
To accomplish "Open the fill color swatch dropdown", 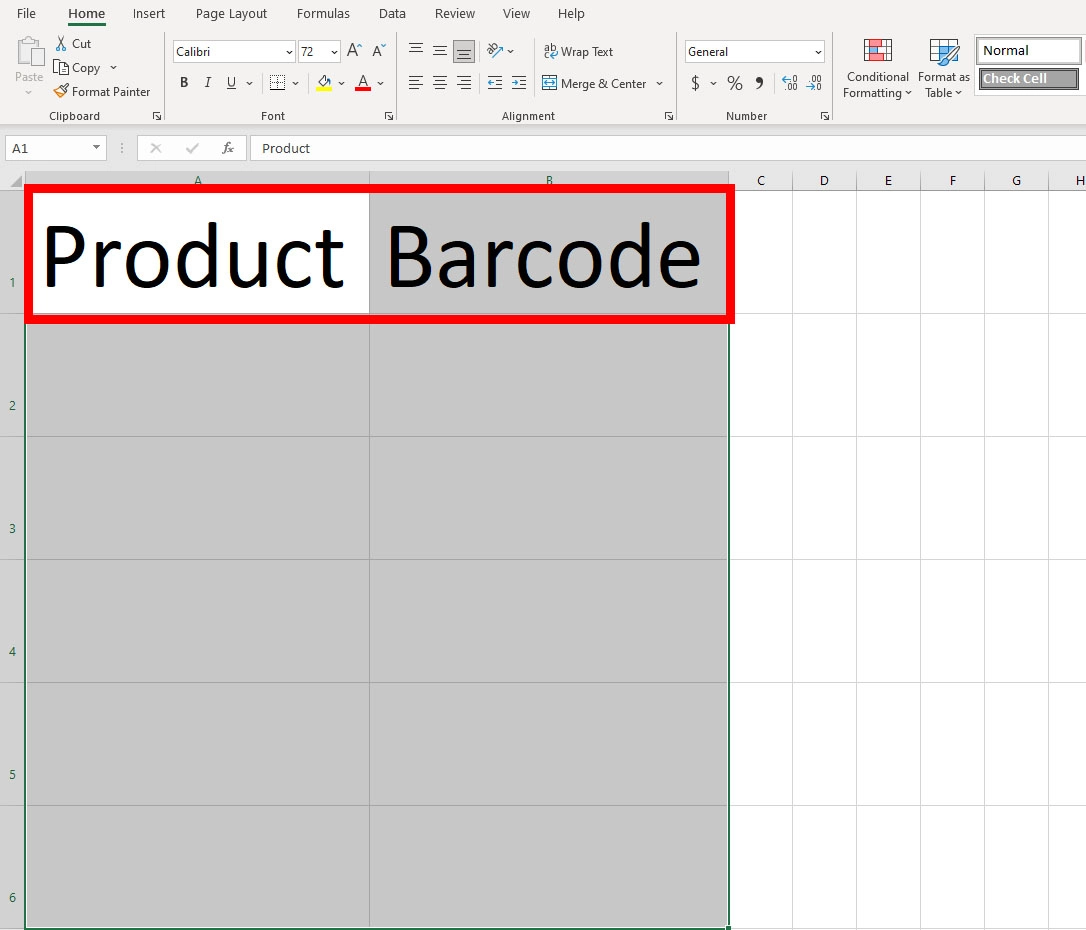I will [x=341, y=83].
